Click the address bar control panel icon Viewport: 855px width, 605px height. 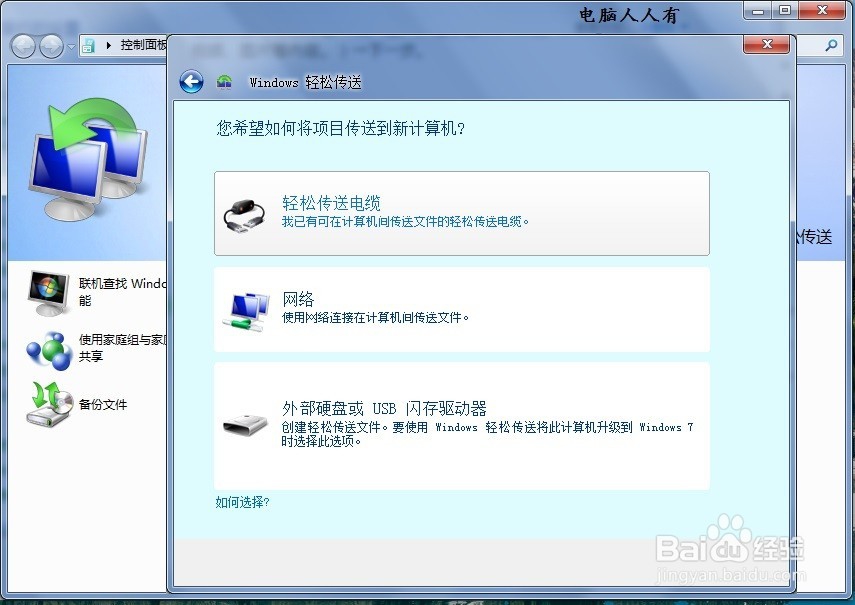point(88,46)
